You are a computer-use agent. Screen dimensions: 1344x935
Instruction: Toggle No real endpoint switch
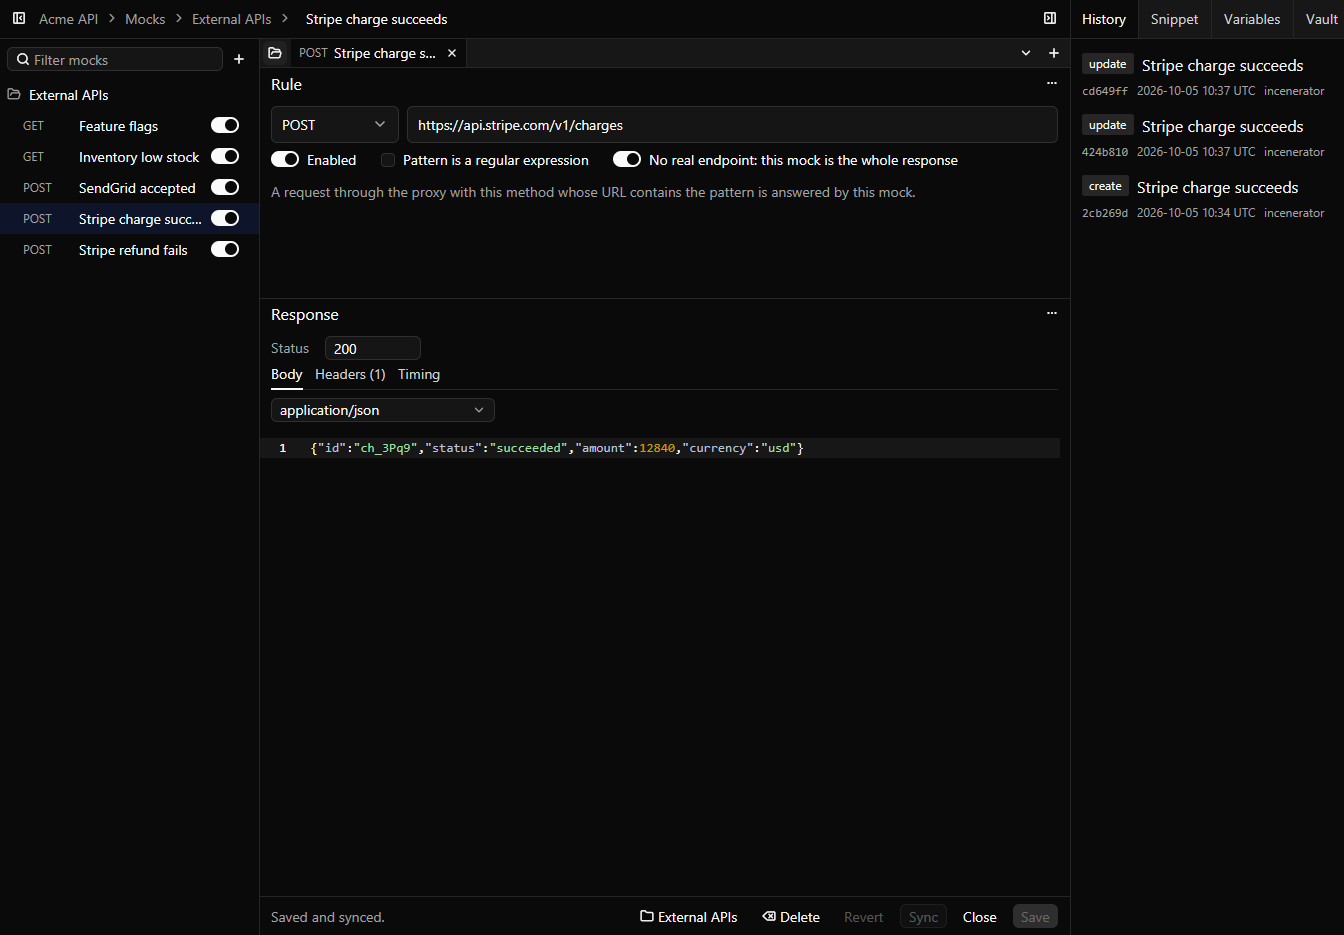point(627,160)
